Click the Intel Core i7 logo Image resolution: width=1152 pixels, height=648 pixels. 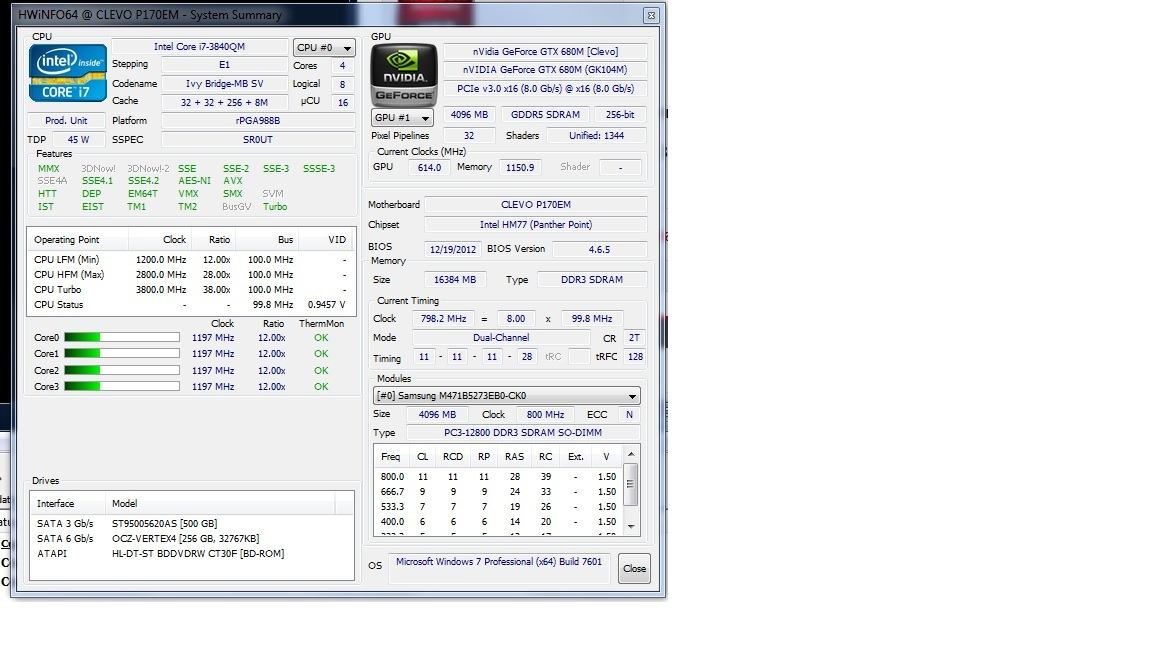point(68,73)
